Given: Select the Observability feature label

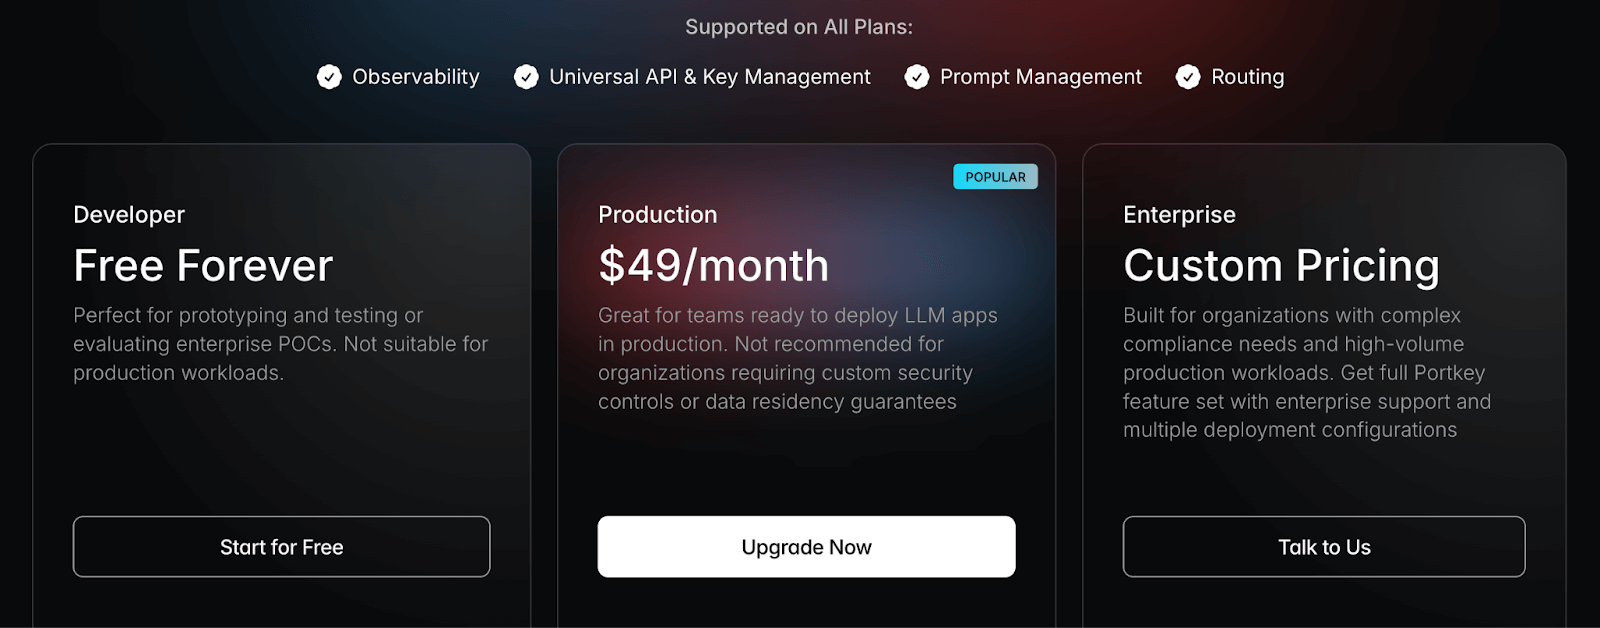Looking at the screenshot, I should (x=415, y=77).
